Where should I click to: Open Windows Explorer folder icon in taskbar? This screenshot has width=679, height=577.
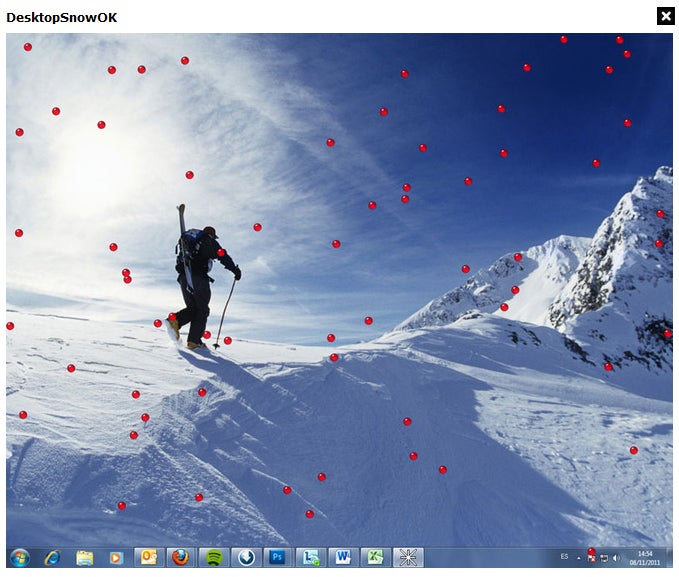tap(84, 558)
